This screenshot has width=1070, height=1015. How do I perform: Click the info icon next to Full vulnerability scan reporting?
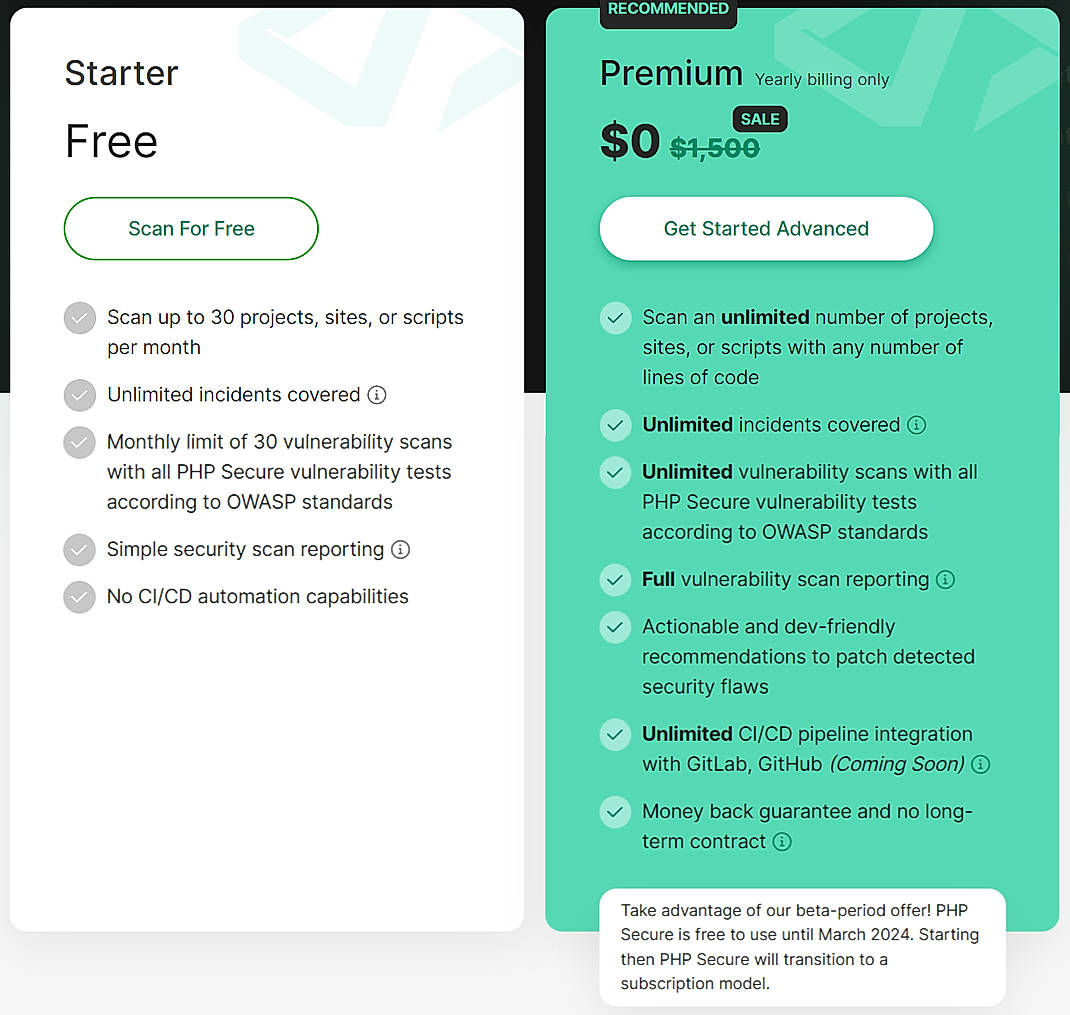coord(946,579)
